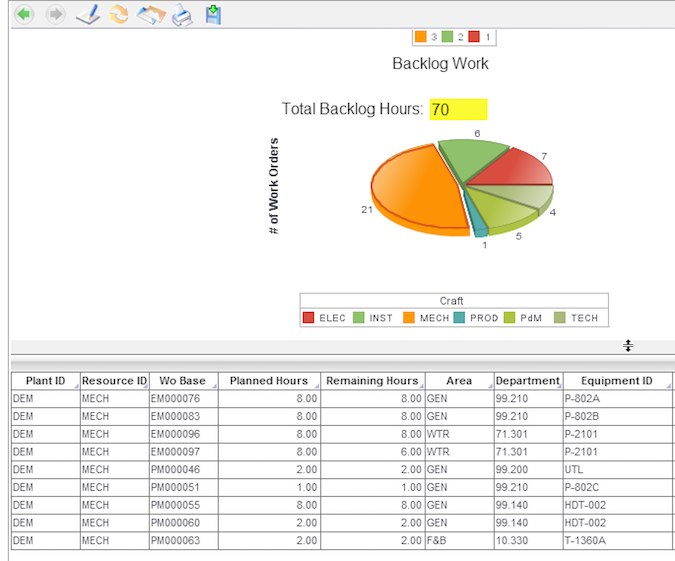Click the Total Backlog Hours yellow field
Image resolution: width=675 pixels, height=561 pixels.
[x=458, y=109]
